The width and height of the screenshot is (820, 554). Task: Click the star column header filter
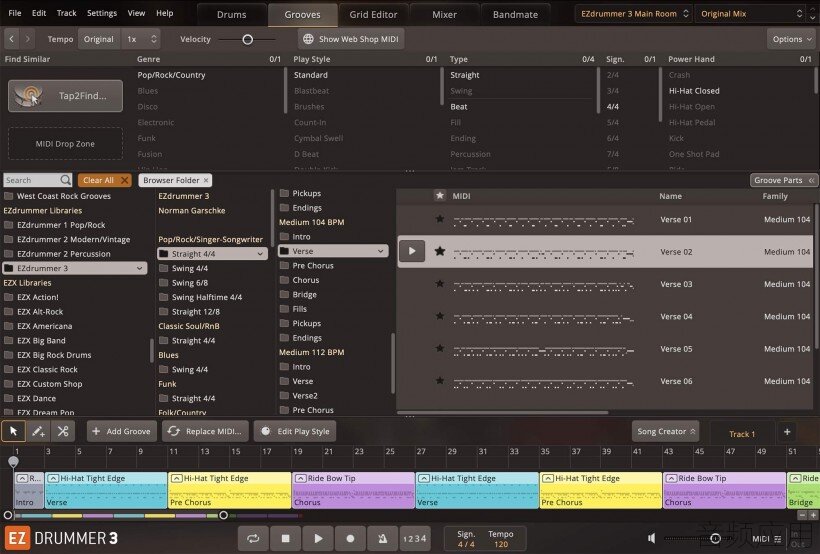click(440, 195)
